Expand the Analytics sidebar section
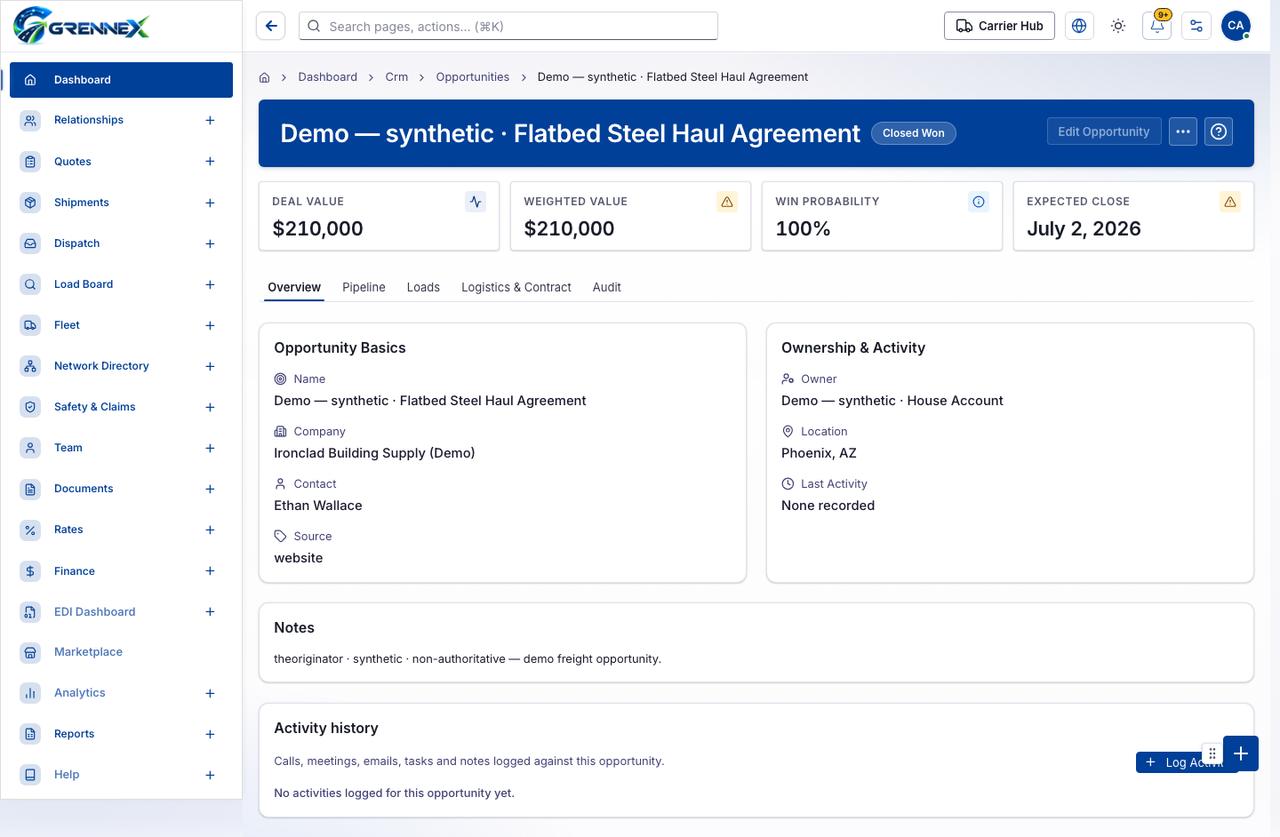This screenshot has height=837, width=1280. tap(210, 693)
